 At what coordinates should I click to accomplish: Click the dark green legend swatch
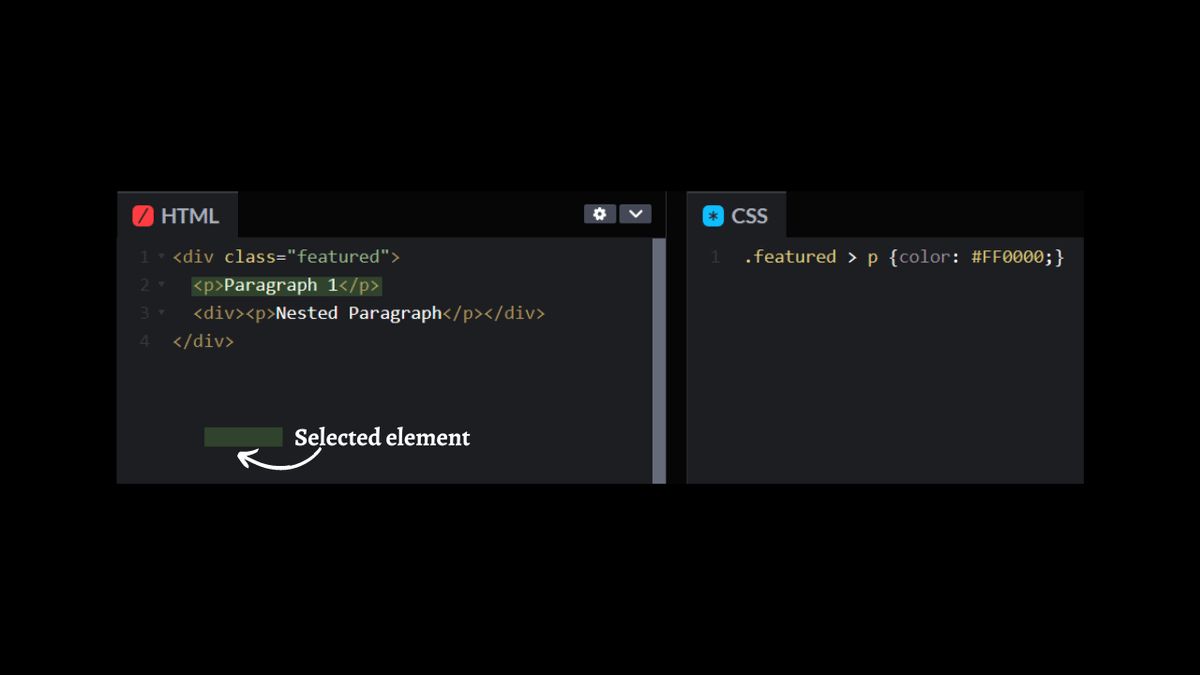click(243, 437)
